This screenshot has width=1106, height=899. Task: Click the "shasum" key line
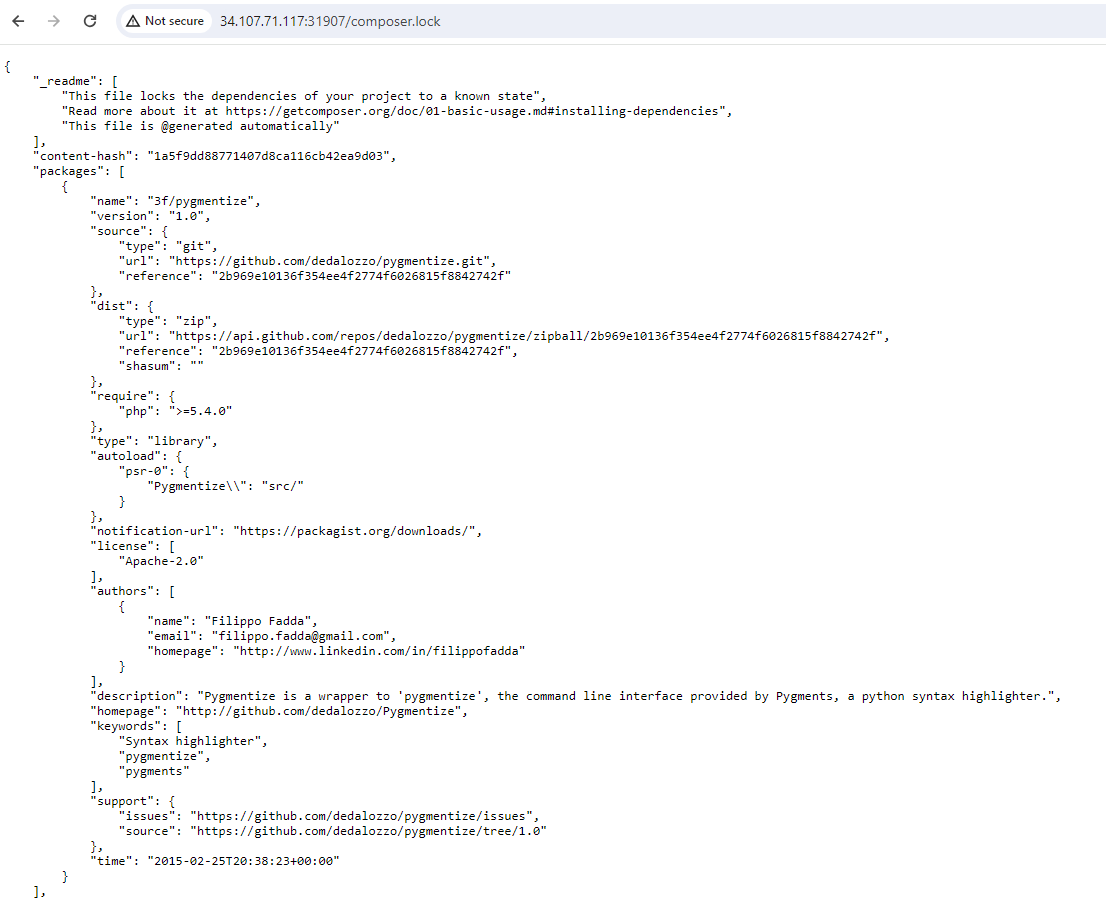coord(161,366)
